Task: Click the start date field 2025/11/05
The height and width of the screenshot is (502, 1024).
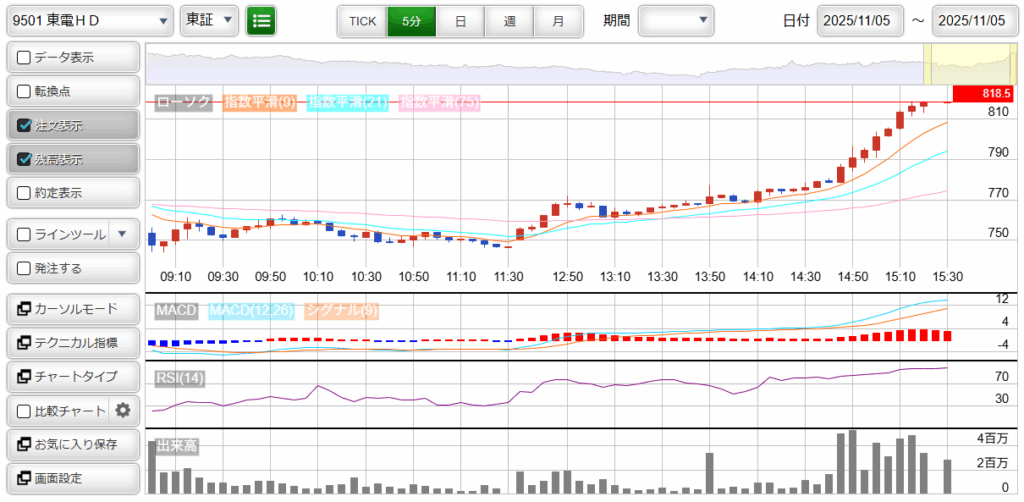Action: 859,20
